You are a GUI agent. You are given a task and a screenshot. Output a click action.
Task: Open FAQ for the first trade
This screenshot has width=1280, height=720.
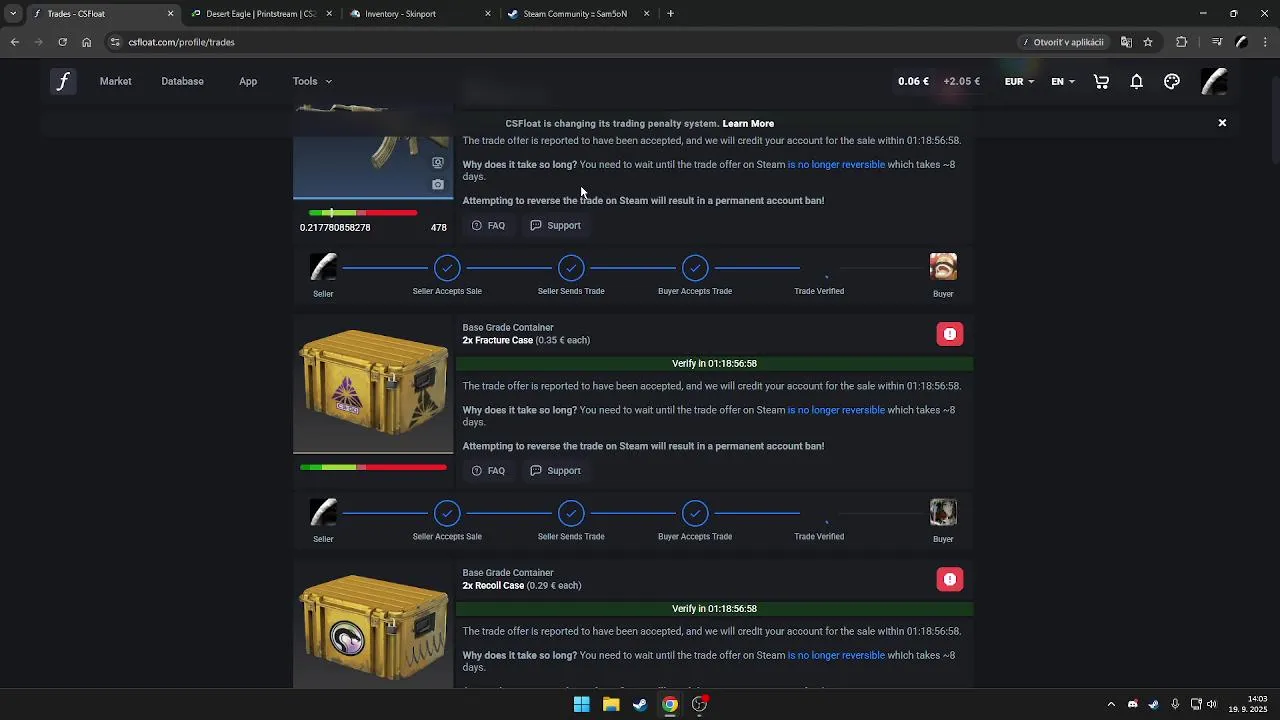coord(488,226)
